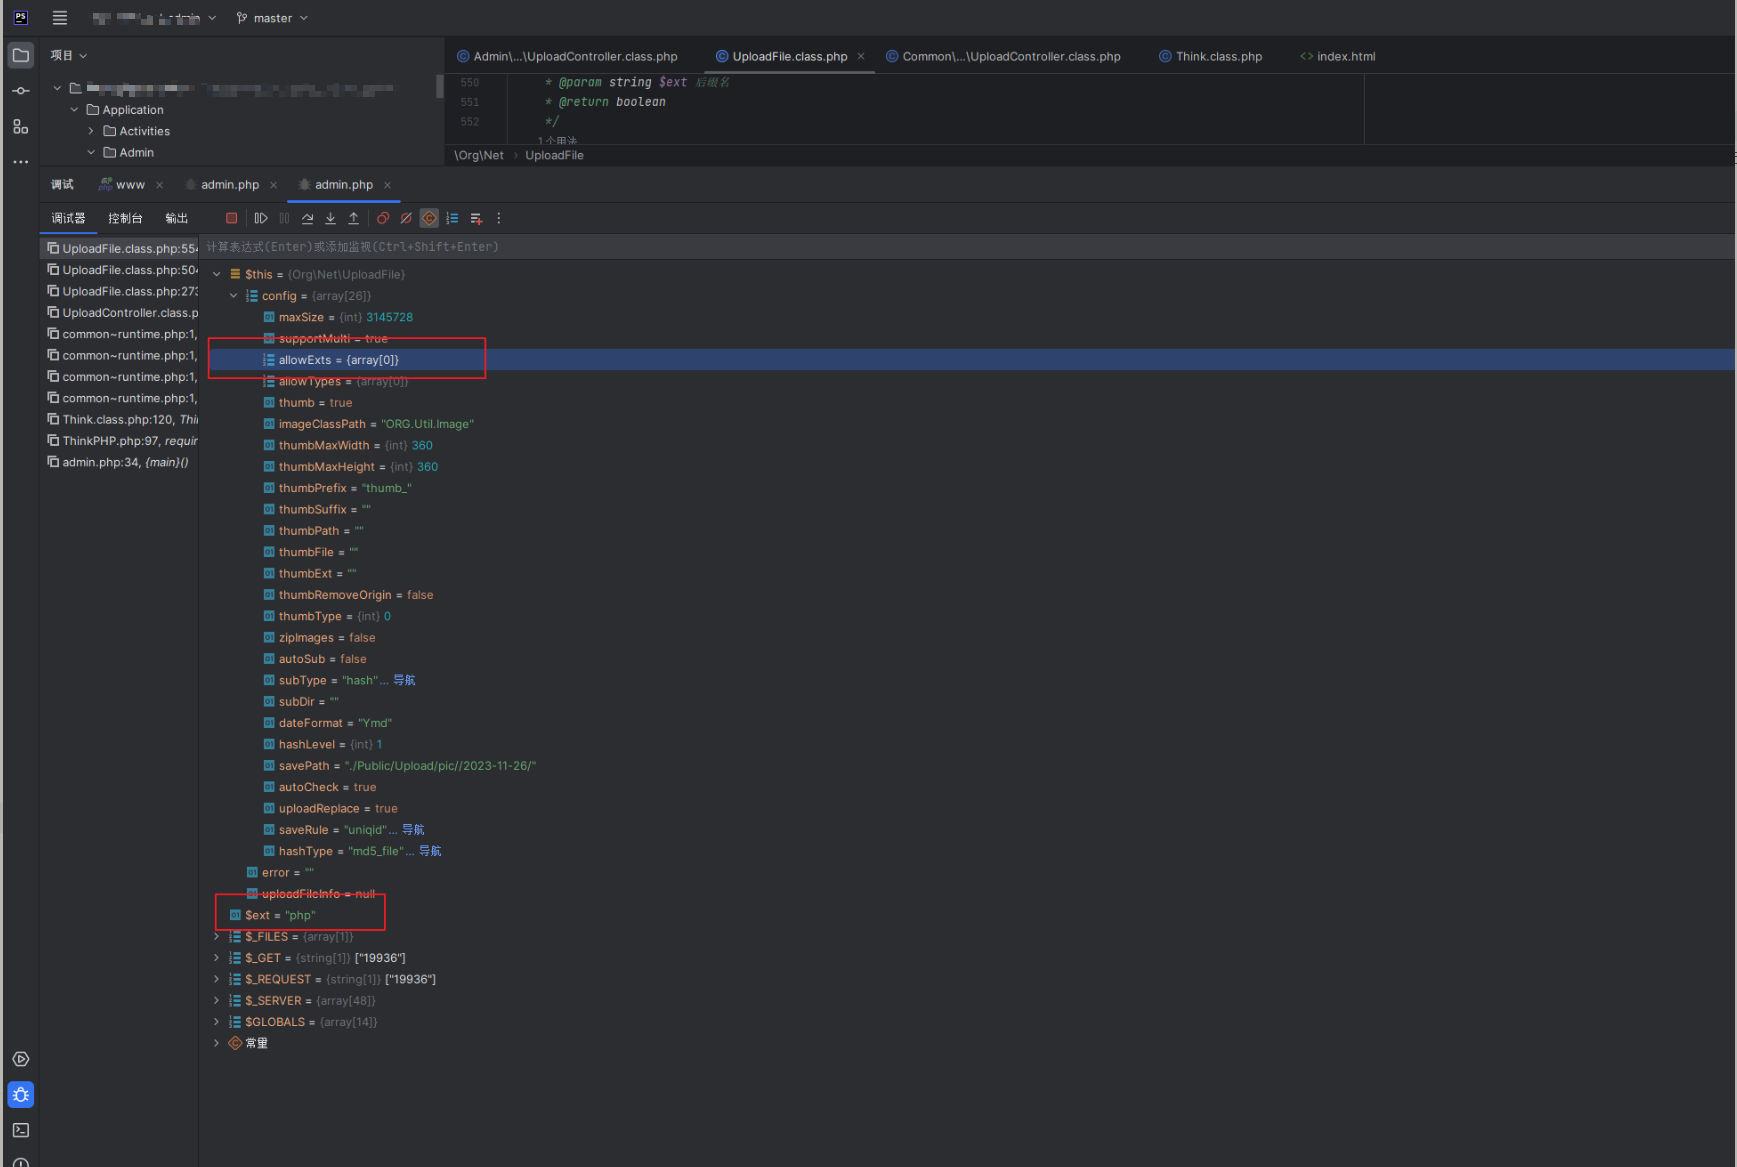Open the Debug tool window bug icon

point(21,1095)
